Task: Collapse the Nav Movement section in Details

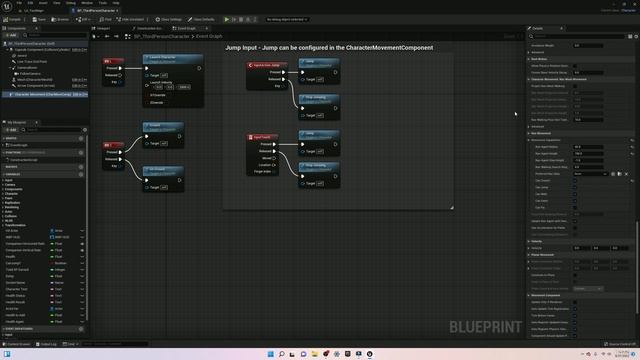Action: point(529,133)
